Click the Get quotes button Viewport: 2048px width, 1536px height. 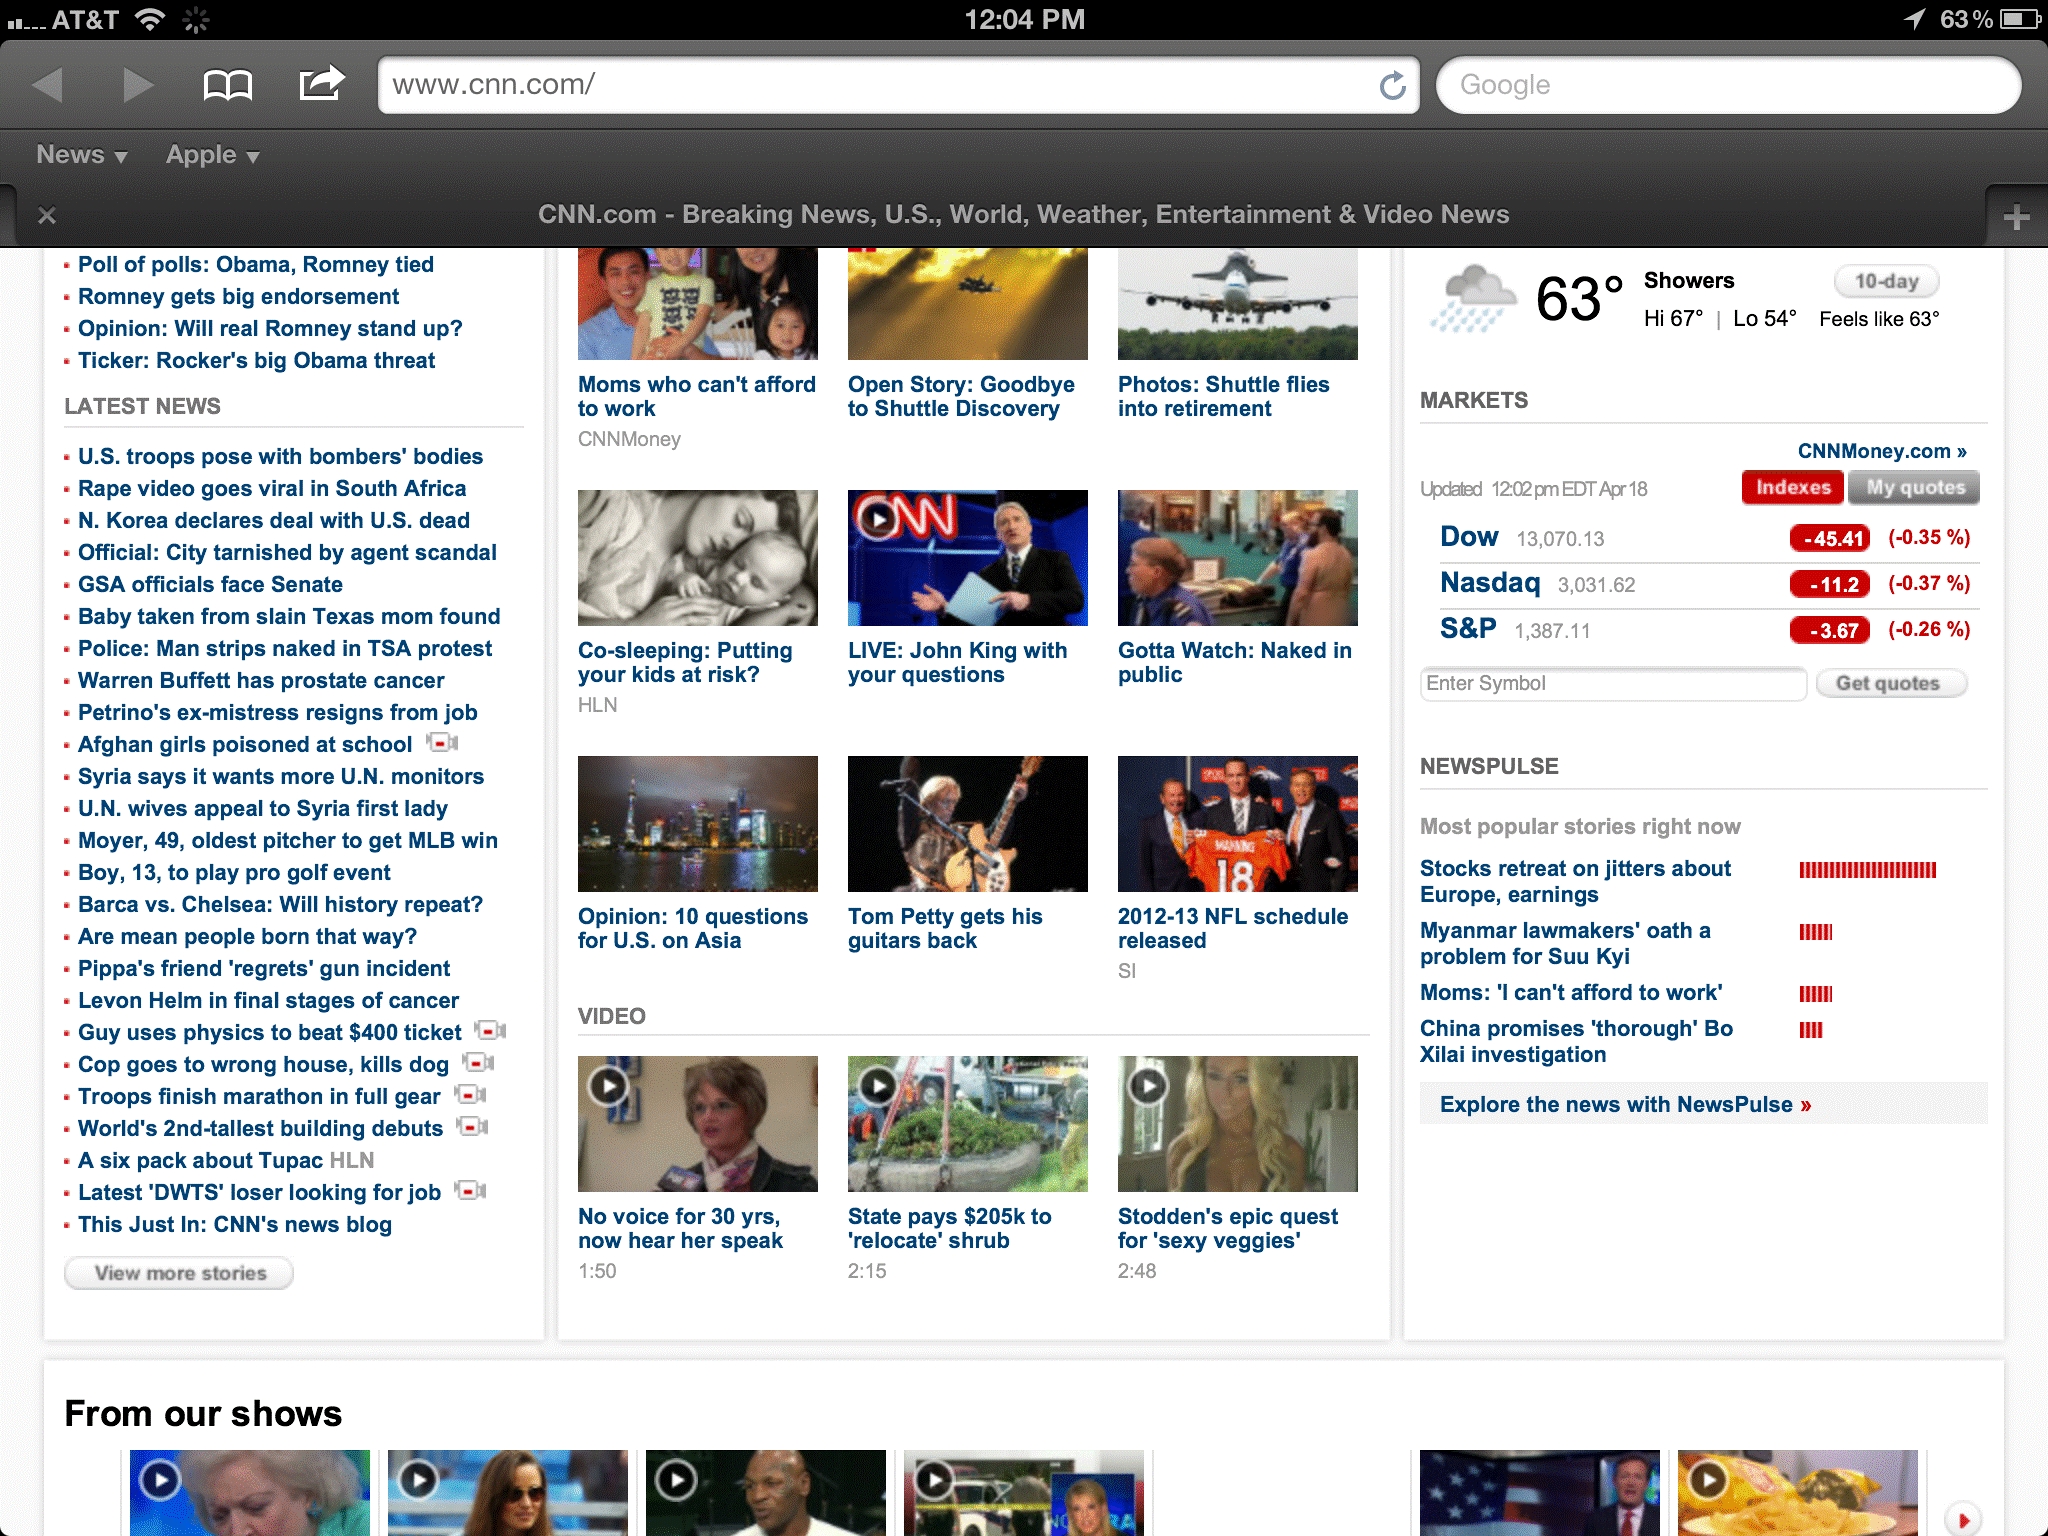pyautogui.click(x=1891, y=683)
